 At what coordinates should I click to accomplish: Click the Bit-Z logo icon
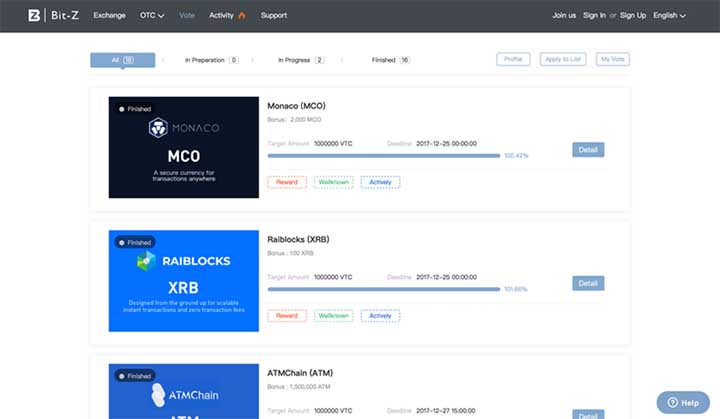(x=34, y=15)
